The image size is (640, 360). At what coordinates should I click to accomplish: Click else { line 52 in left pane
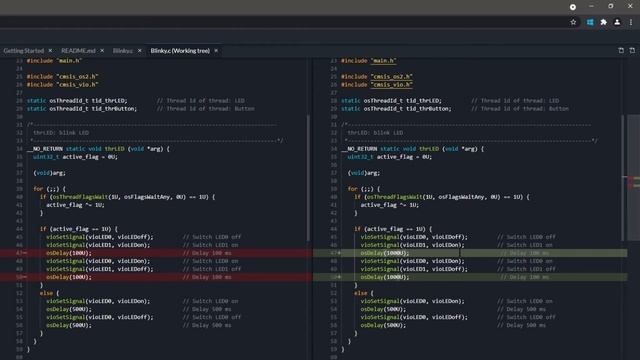(x=49, y=293)
